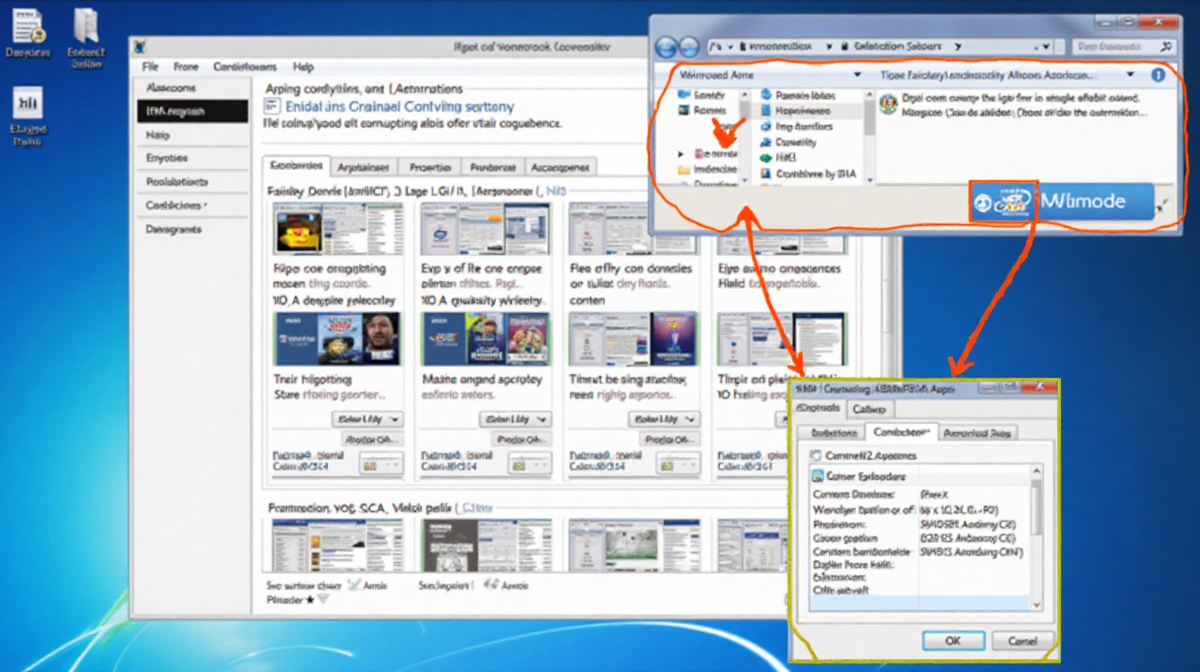The height and width of the screenshot is (672, 1200).
Task: Click the small icon button at second card's bottom
Action: [x=529, y=464]
